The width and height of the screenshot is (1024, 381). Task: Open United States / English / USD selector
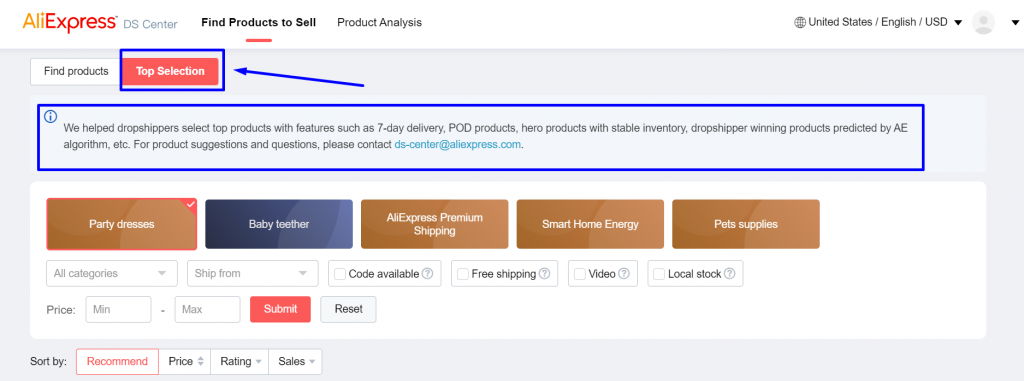[x=878, y=22]
